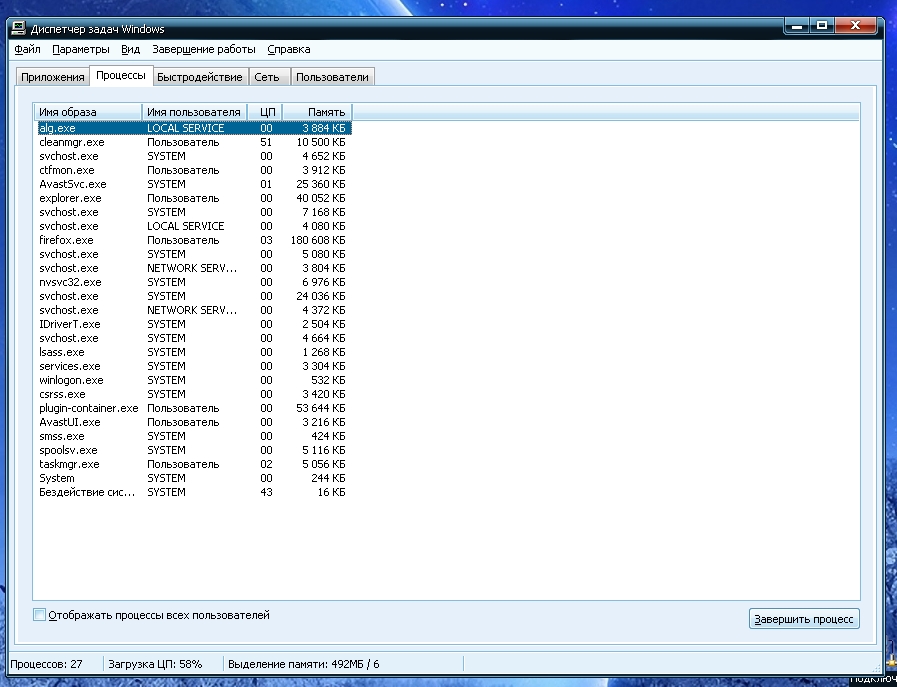Open the Параметры menu
This screenshot has height=687, width=897.
click(81, 49)
